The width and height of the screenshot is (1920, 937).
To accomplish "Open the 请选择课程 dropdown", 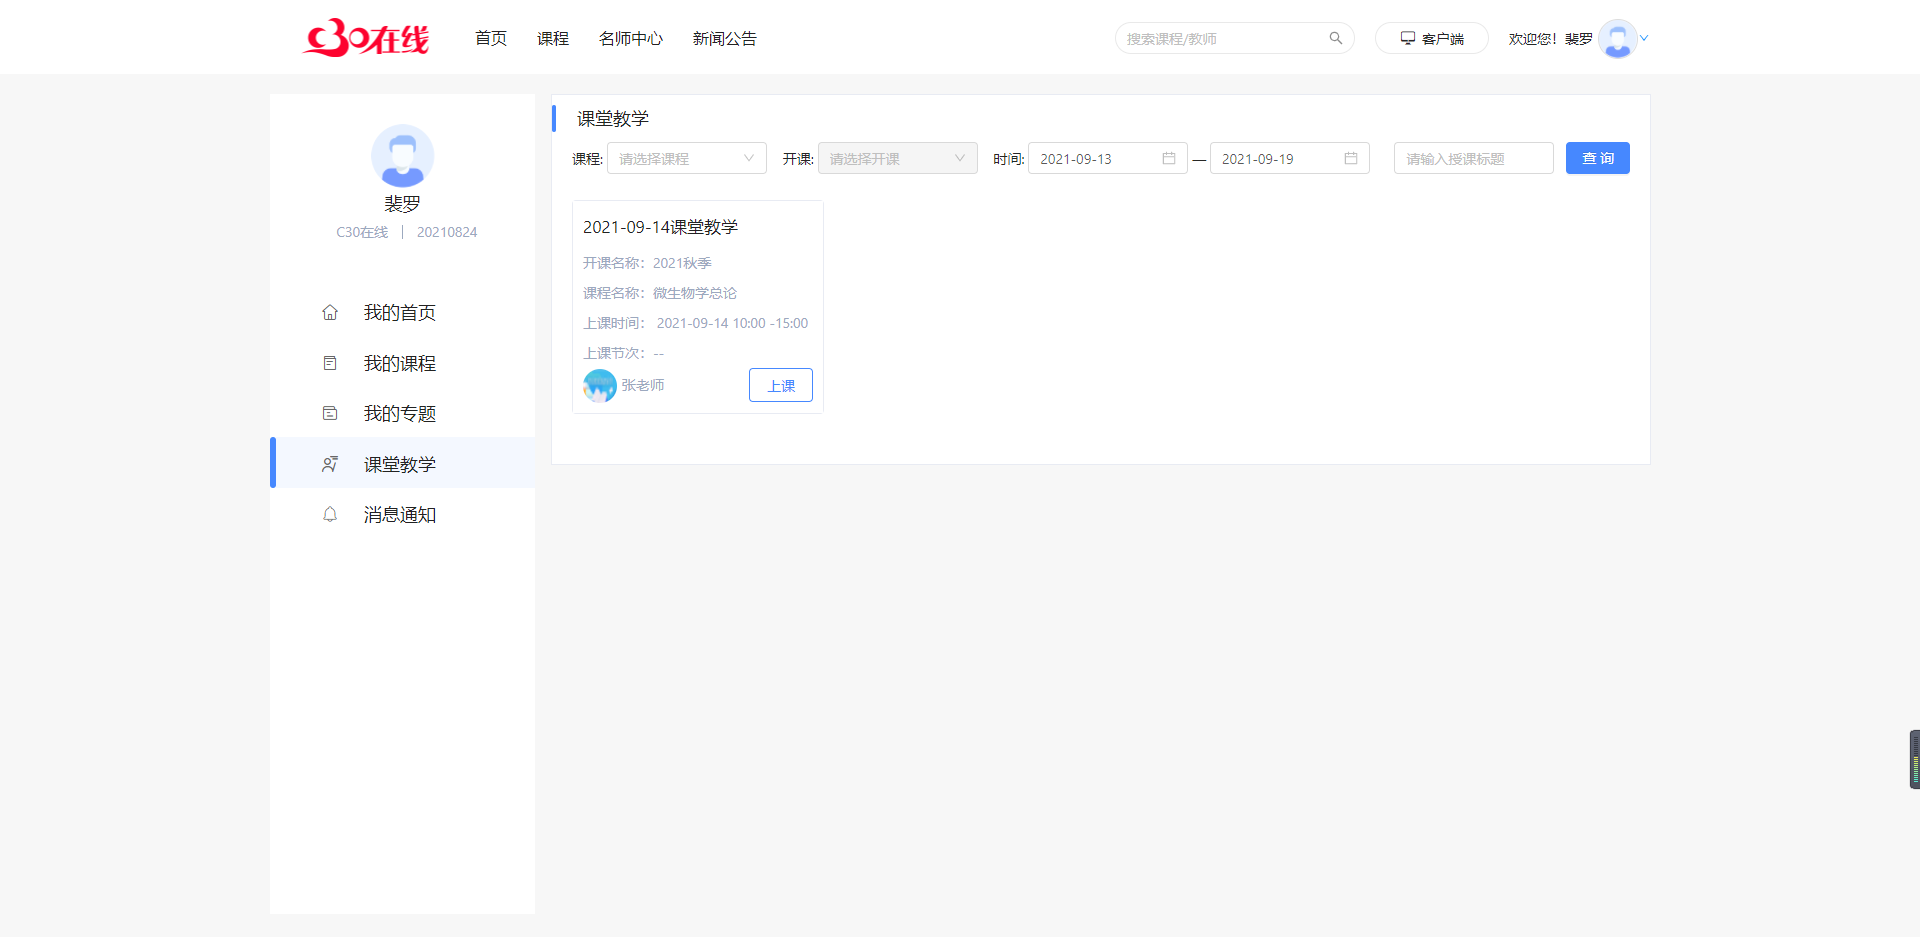I will (686, 158).
